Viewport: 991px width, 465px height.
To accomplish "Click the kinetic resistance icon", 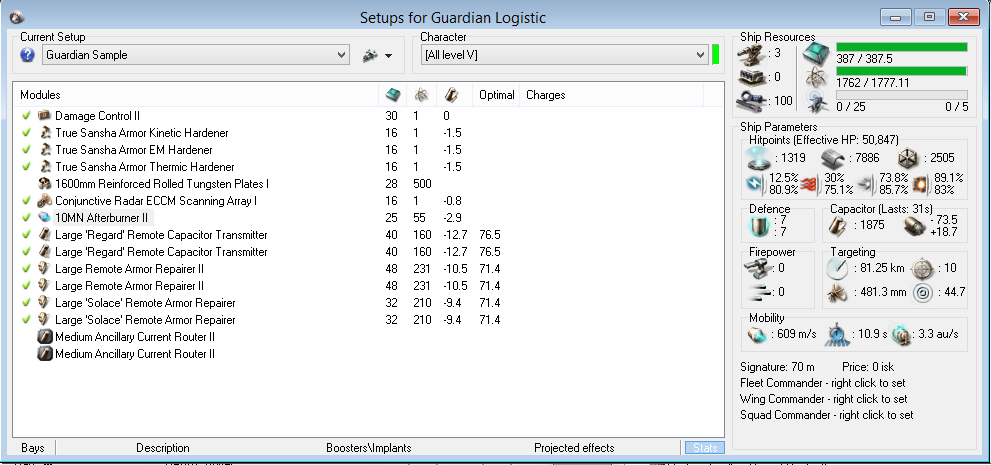I will coord(866,184).
